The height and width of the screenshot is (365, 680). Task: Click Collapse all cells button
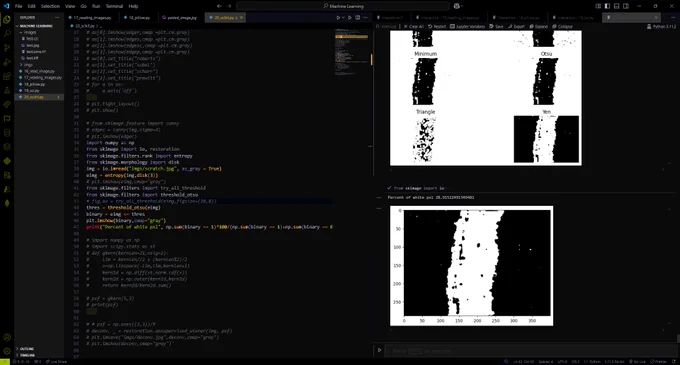(562, 26)
